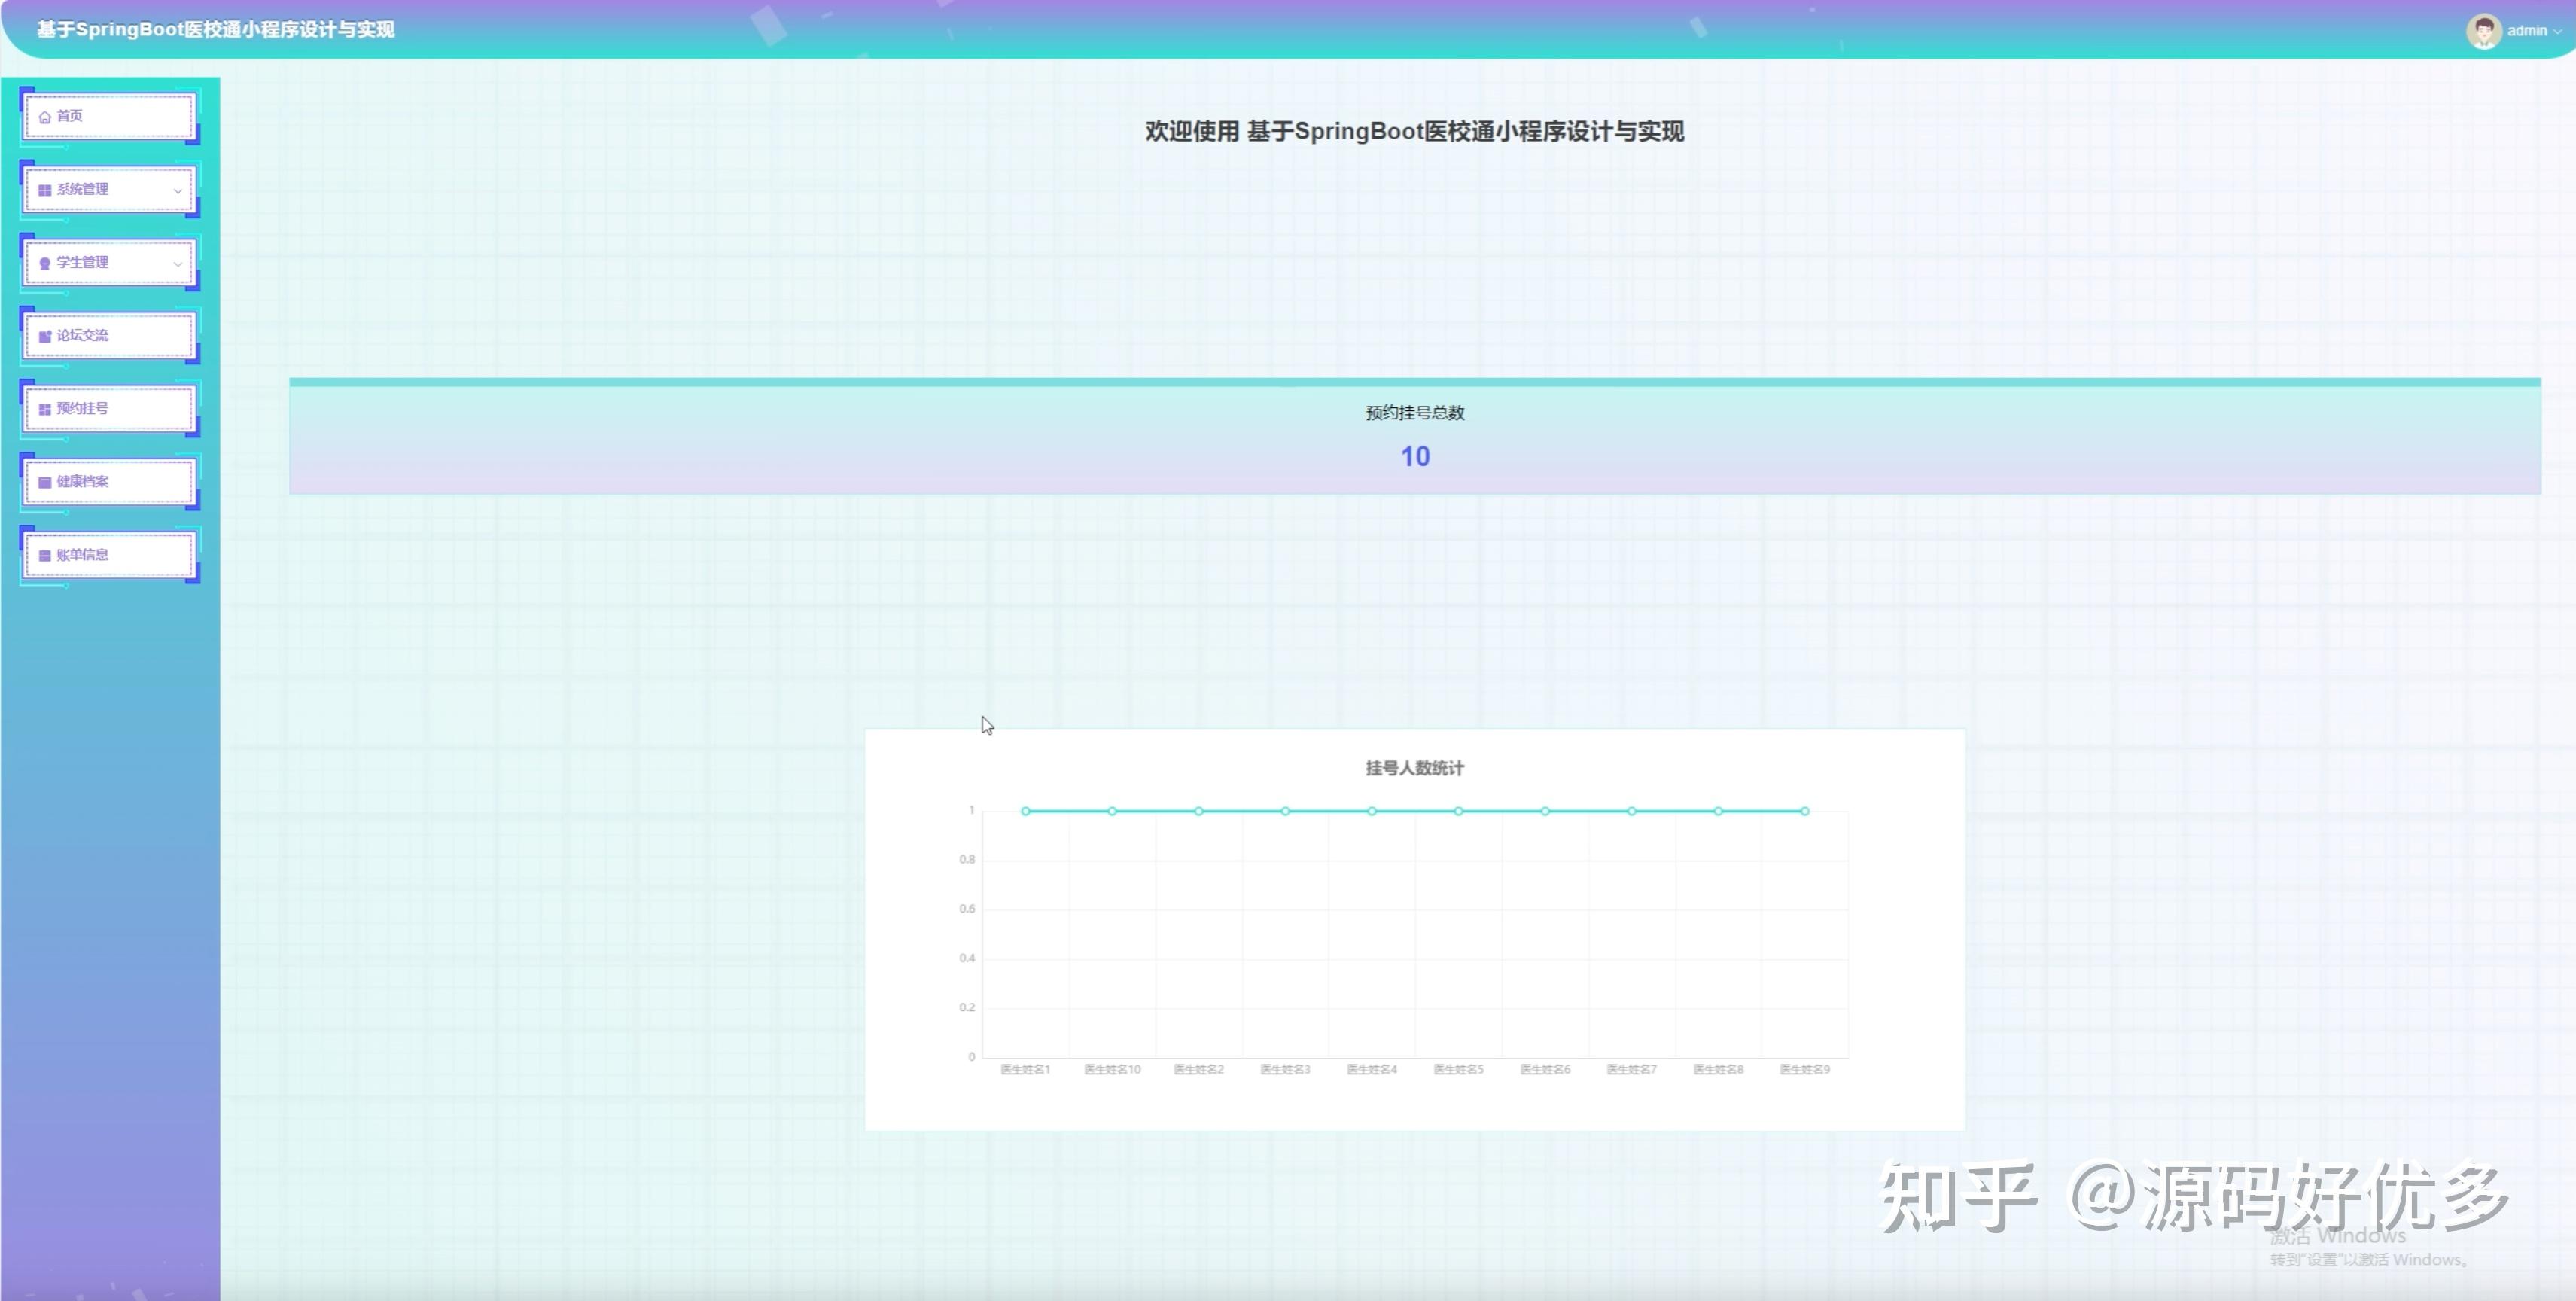Click the welcome title text
Screen dimensions: 2576x1301
(x=1414, y=131)
